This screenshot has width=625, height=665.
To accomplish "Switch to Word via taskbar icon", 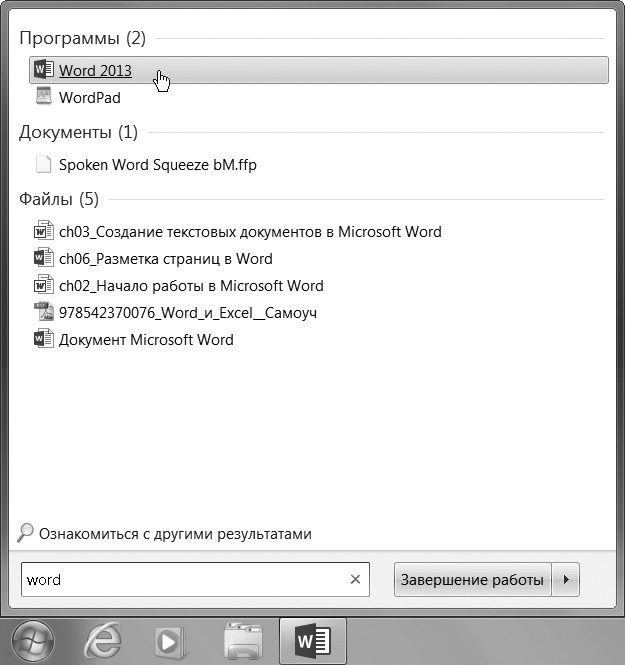I will coord(313,640).
